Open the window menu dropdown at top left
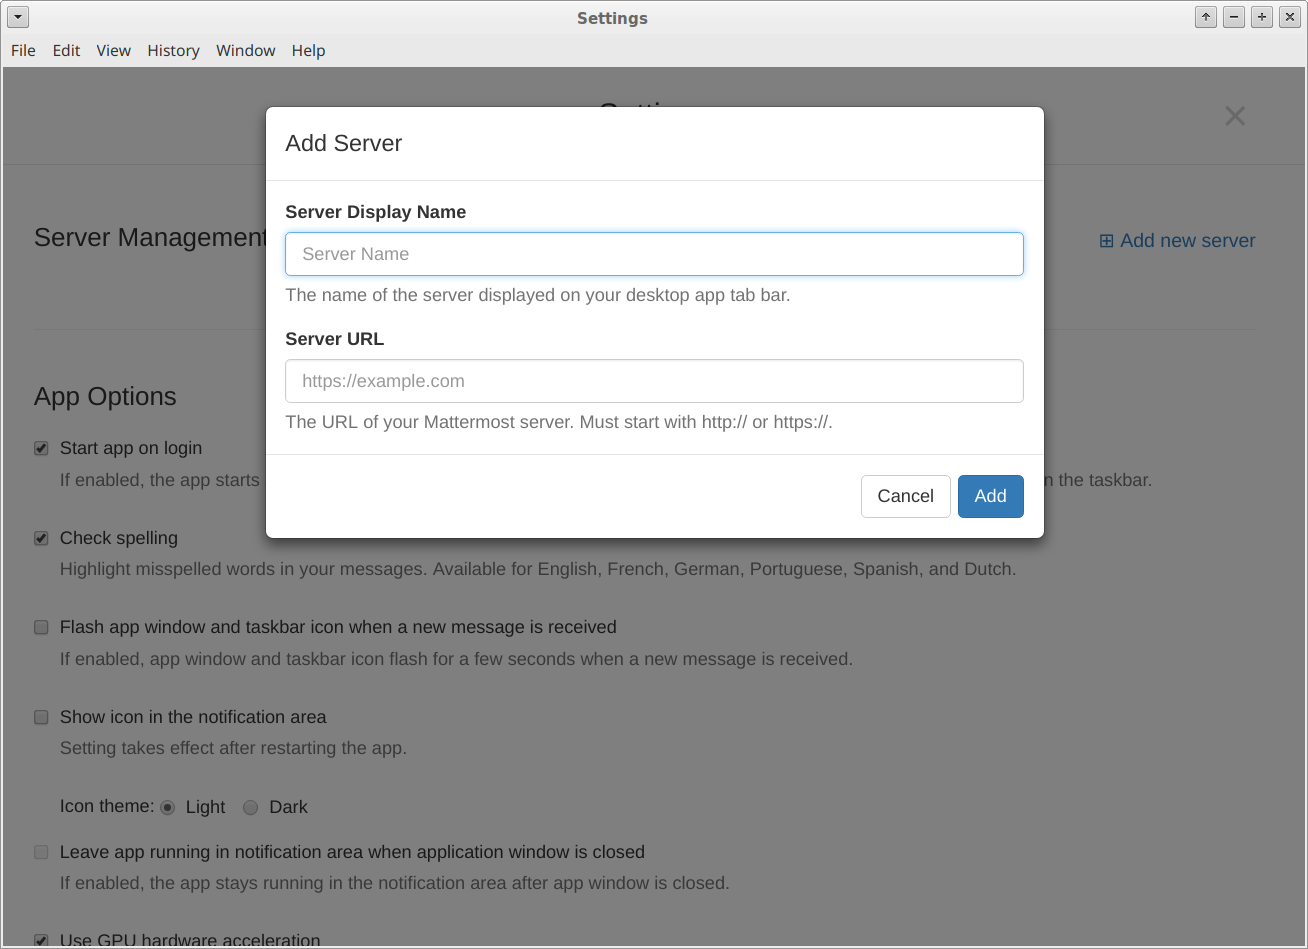This screenshot has height=949, width=1308. [17, 17]
